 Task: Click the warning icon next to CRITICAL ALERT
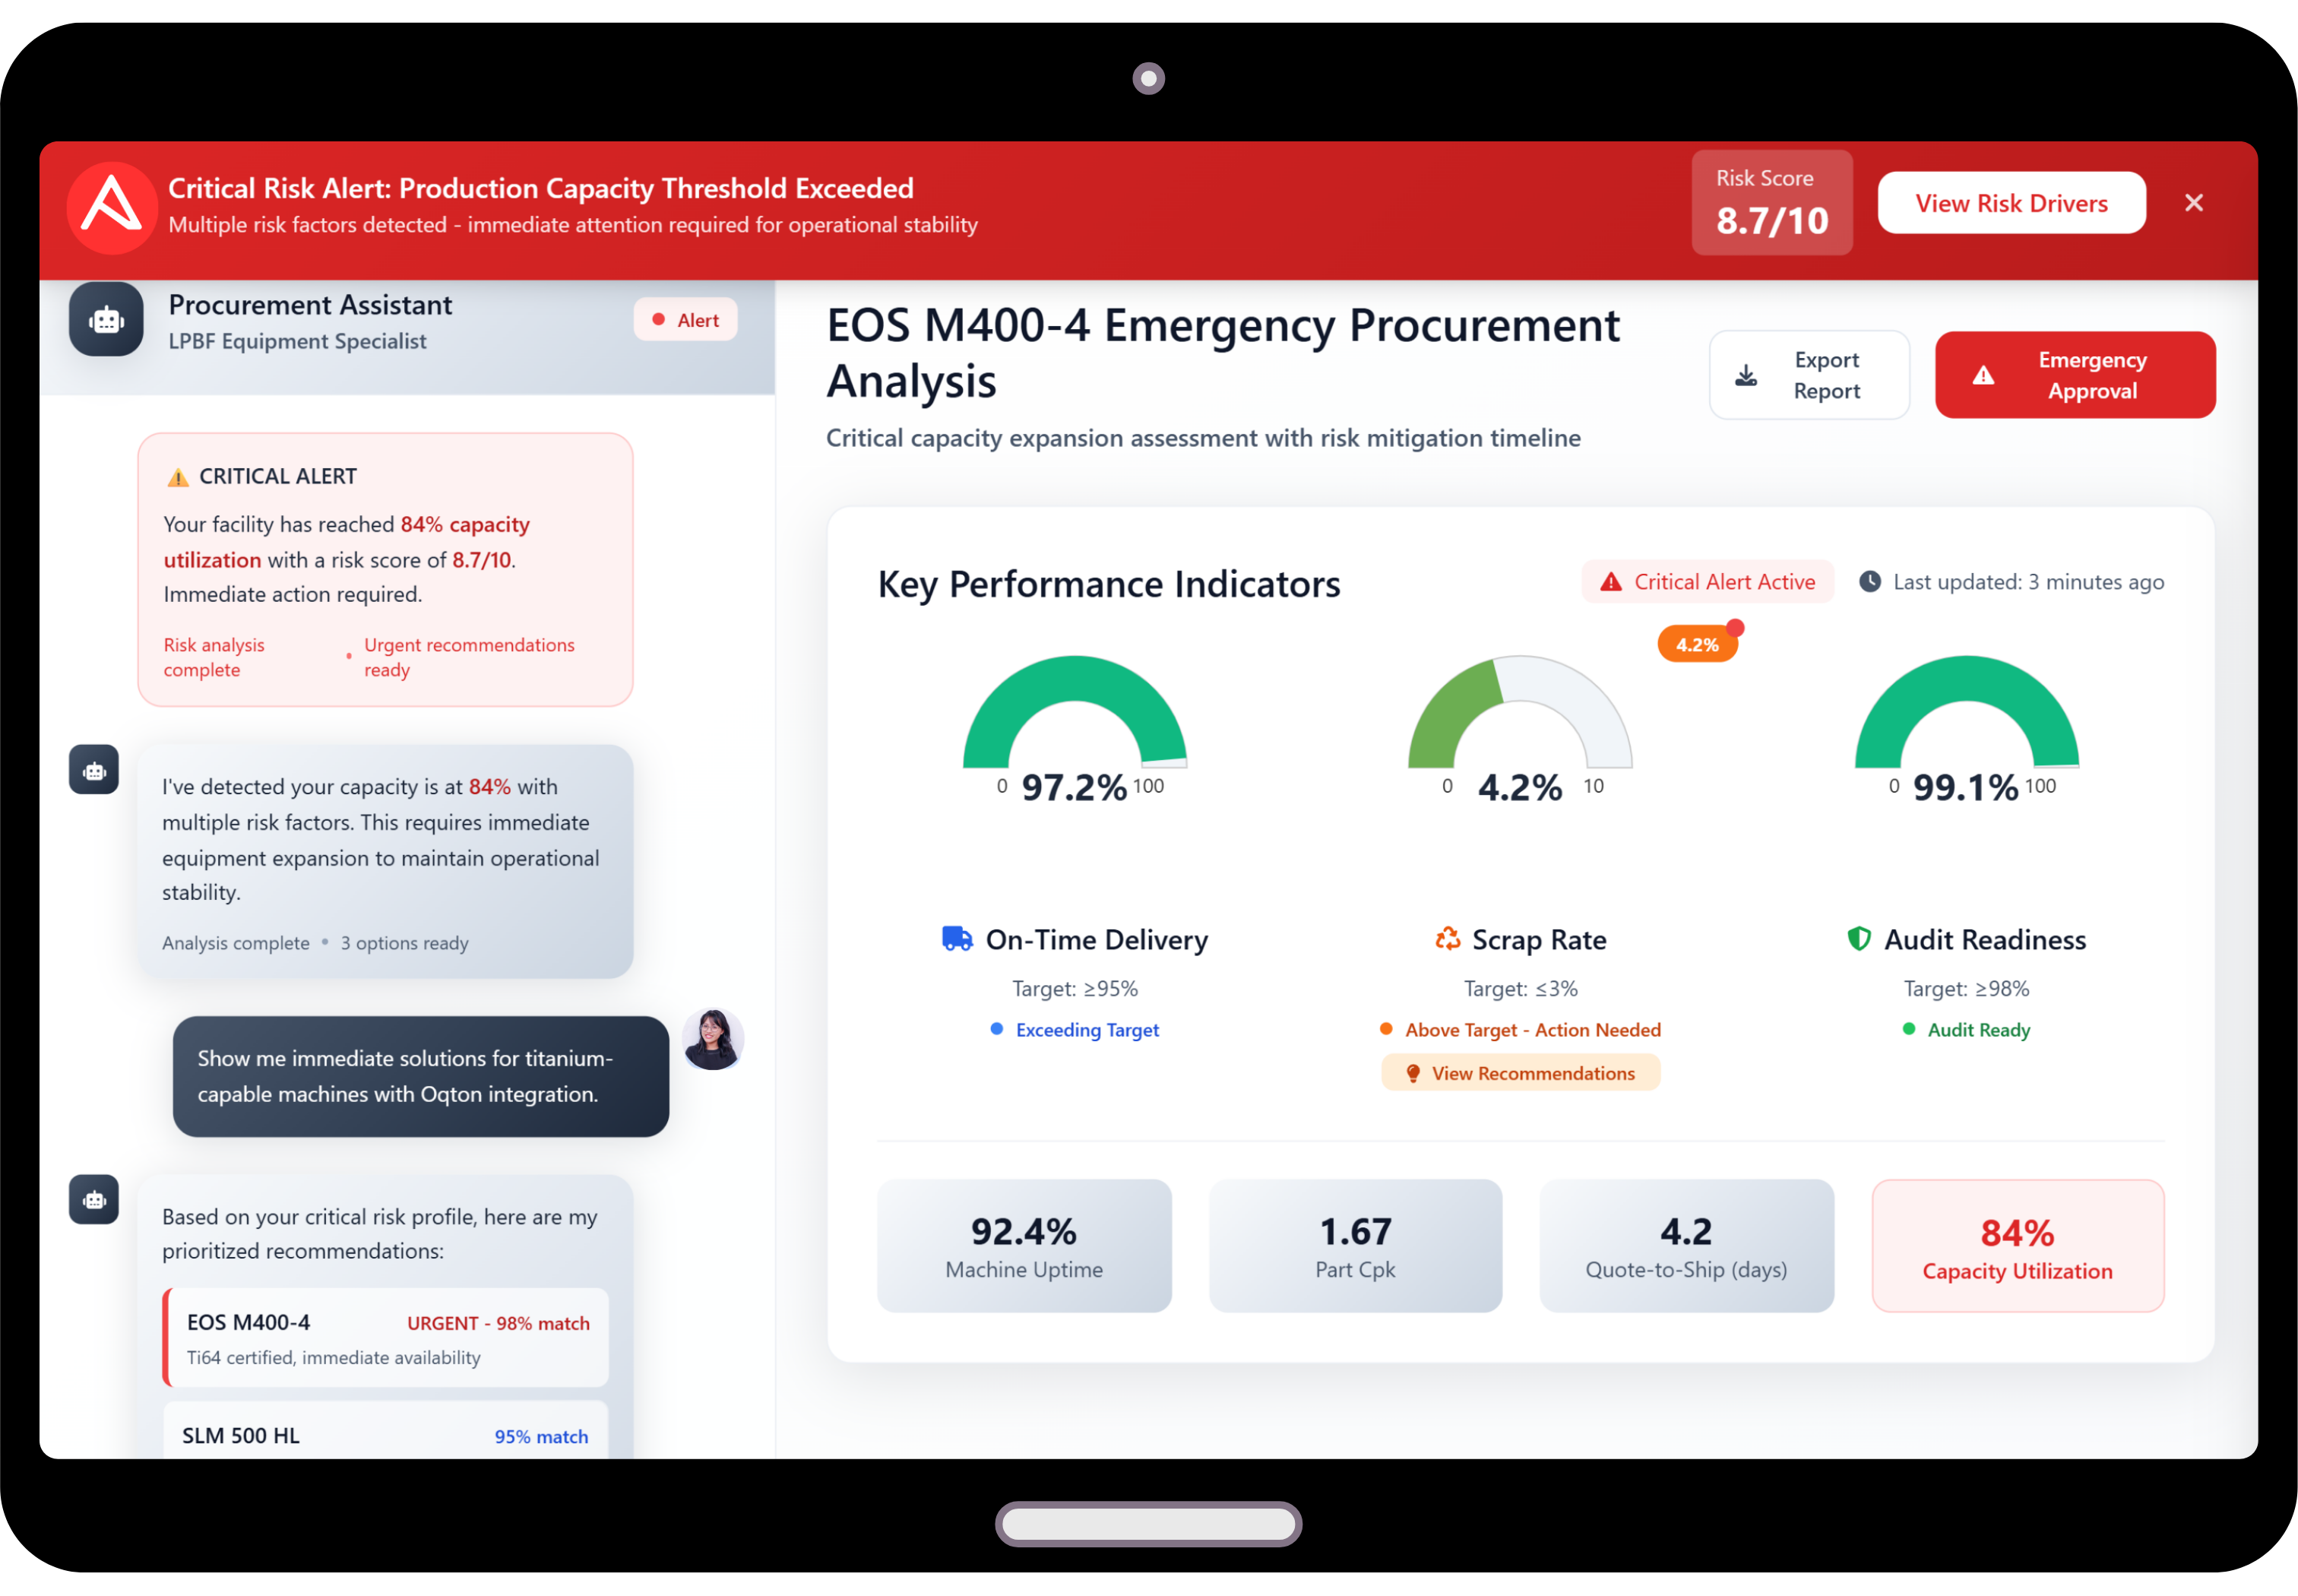[178, 477]
